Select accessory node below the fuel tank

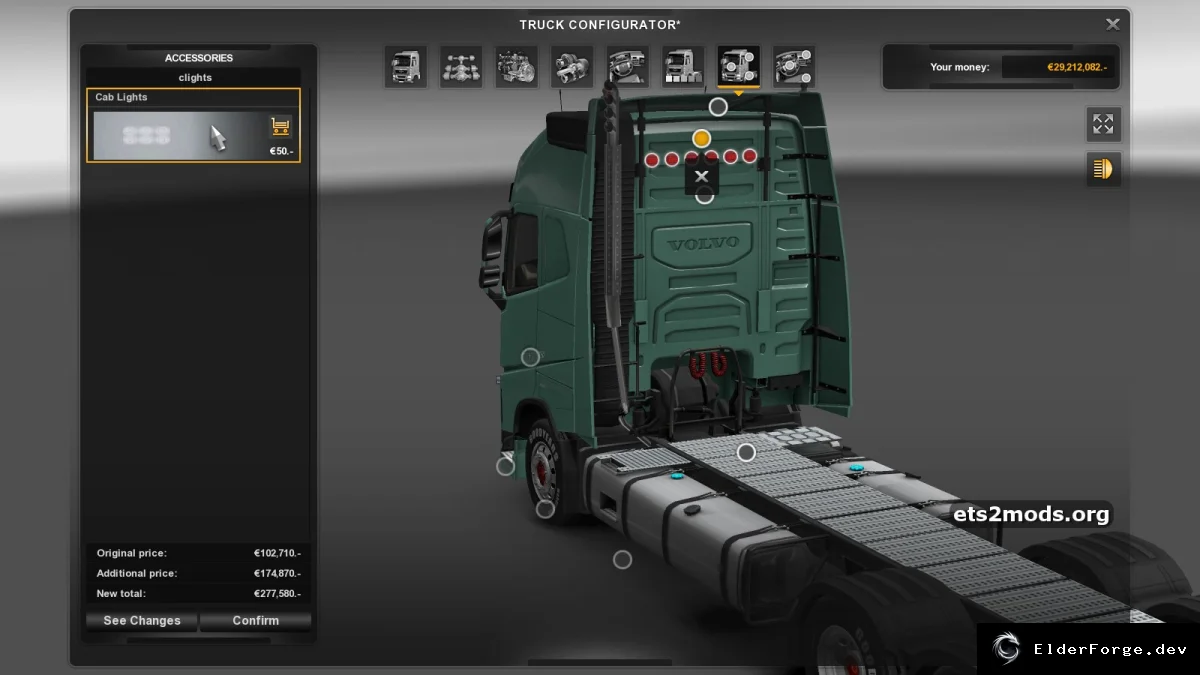(622, 560)
